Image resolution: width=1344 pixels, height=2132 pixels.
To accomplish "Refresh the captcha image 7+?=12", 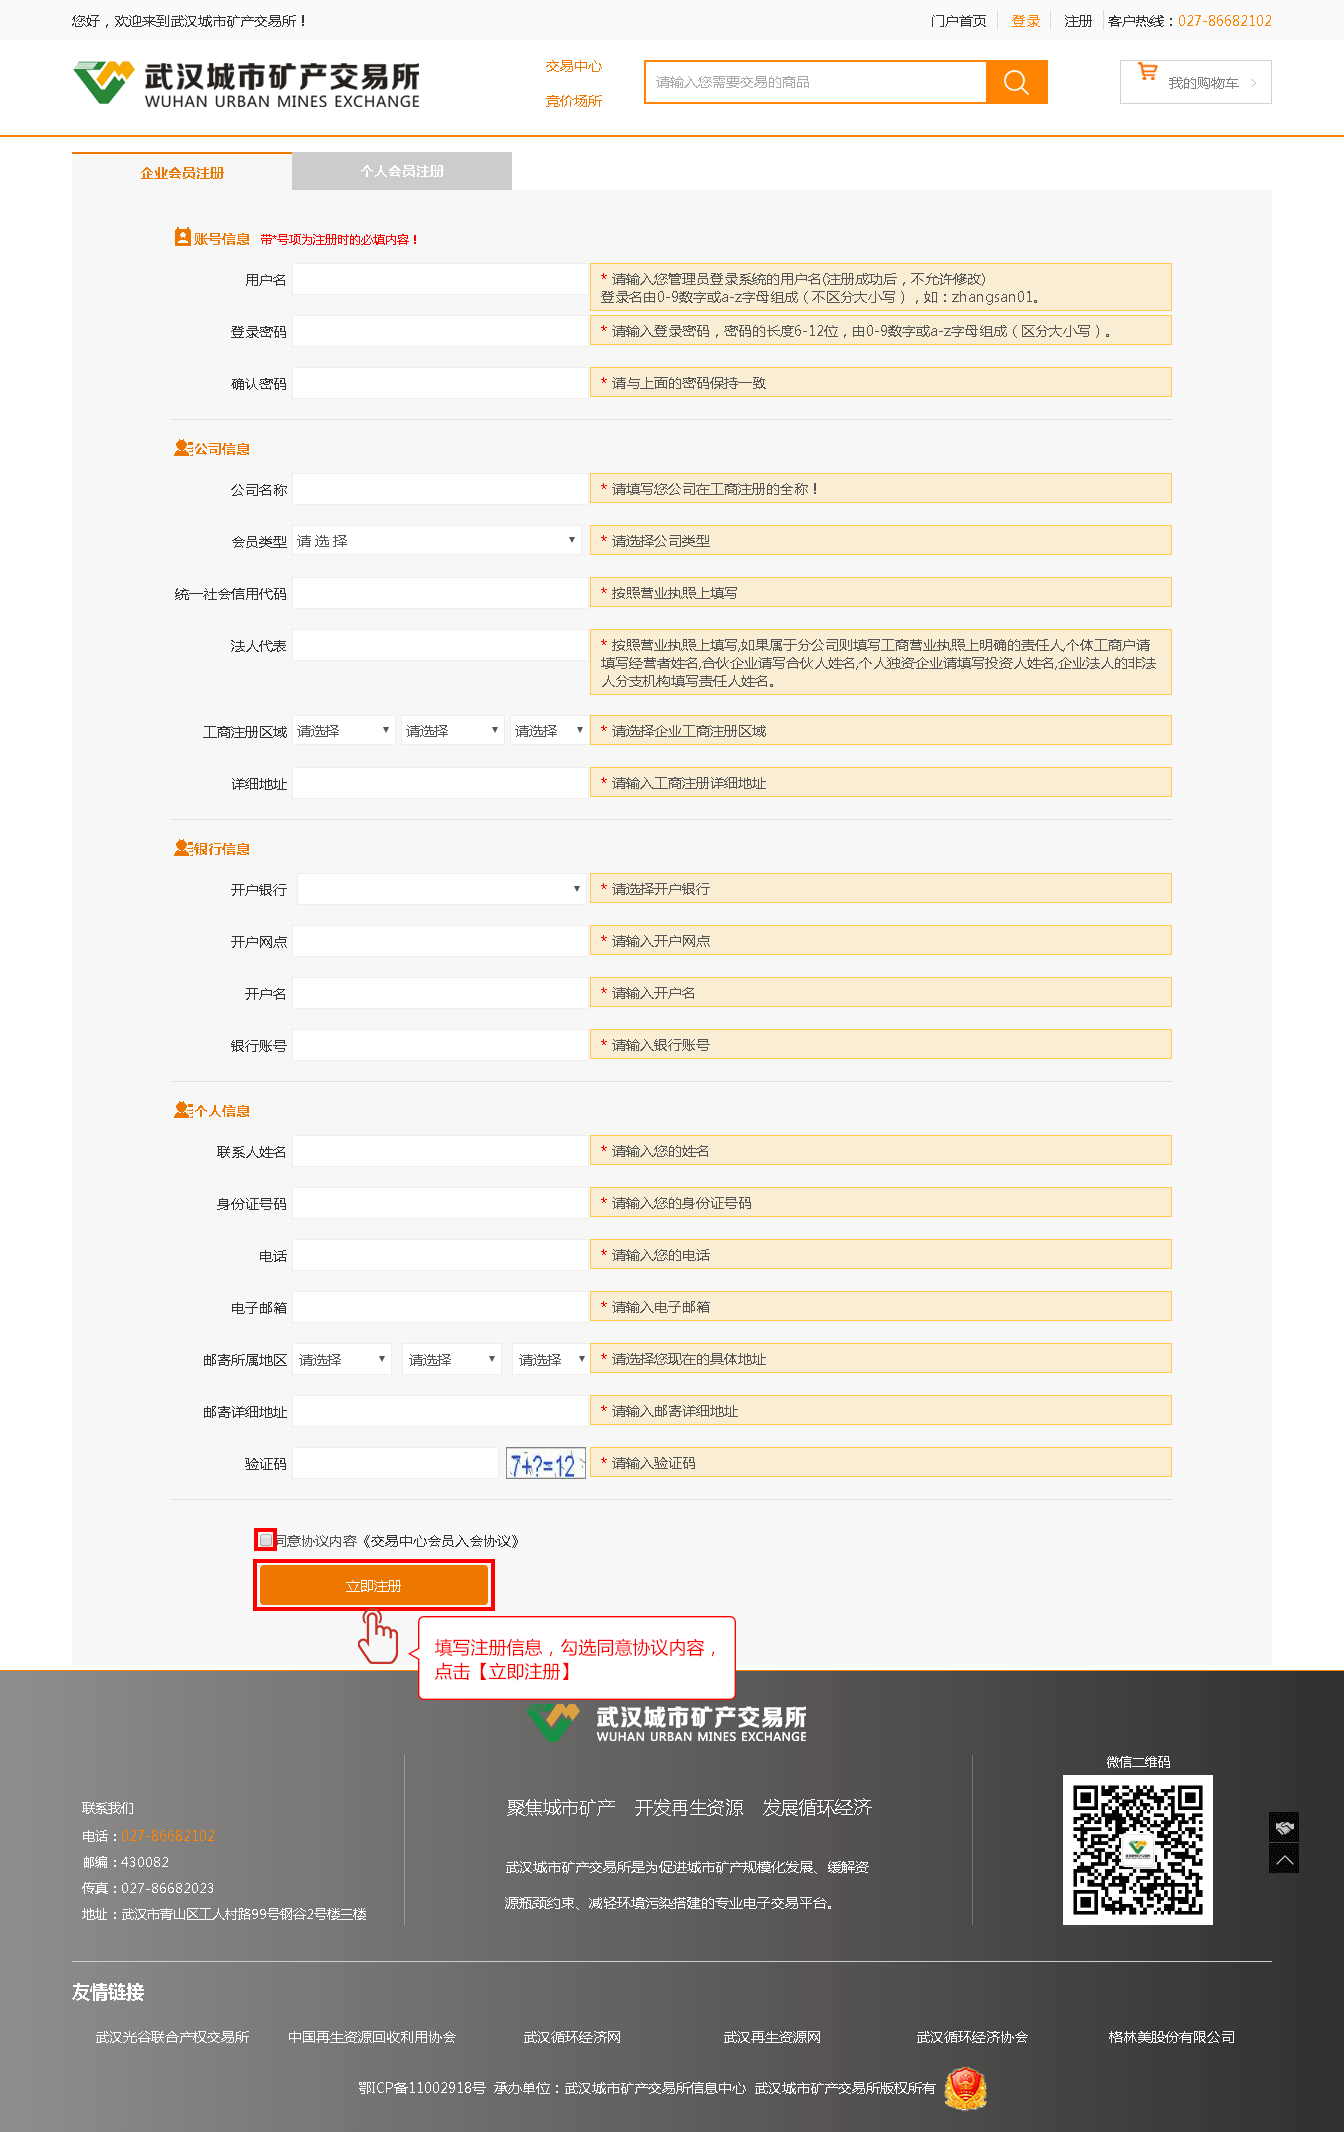I will coord(545,1464).
